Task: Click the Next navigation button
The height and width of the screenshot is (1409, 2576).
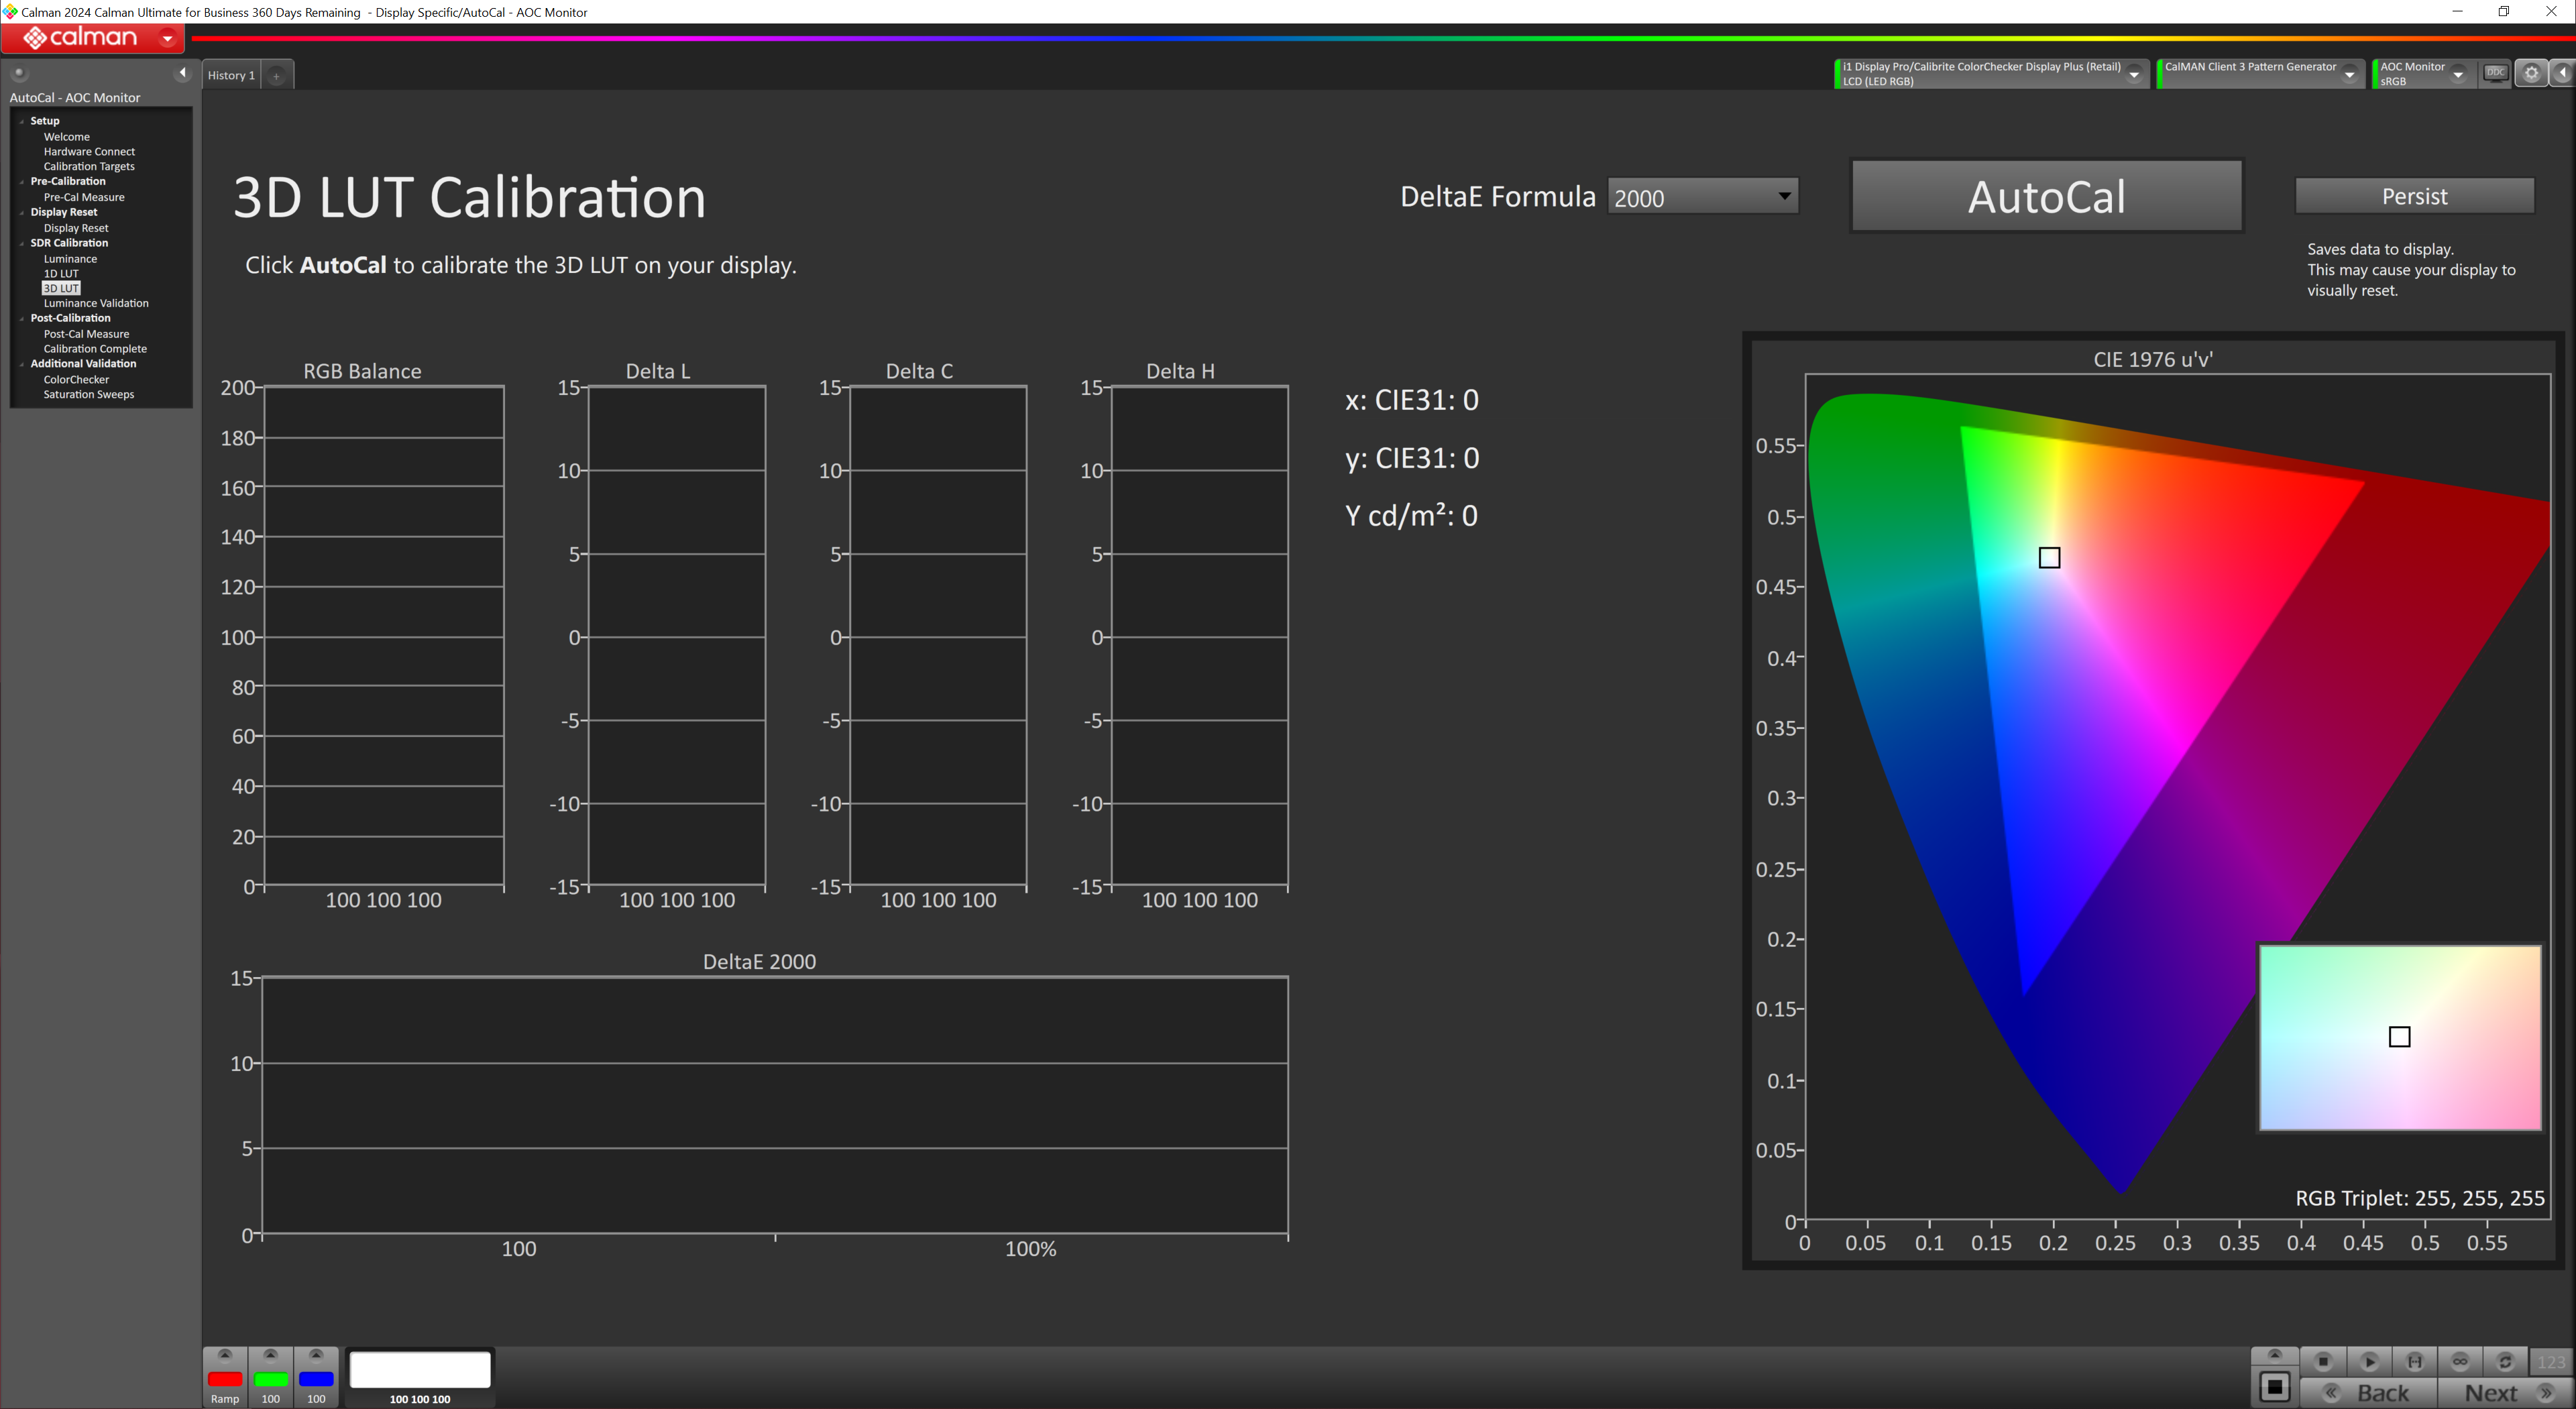Action: click(2492, 1392)
